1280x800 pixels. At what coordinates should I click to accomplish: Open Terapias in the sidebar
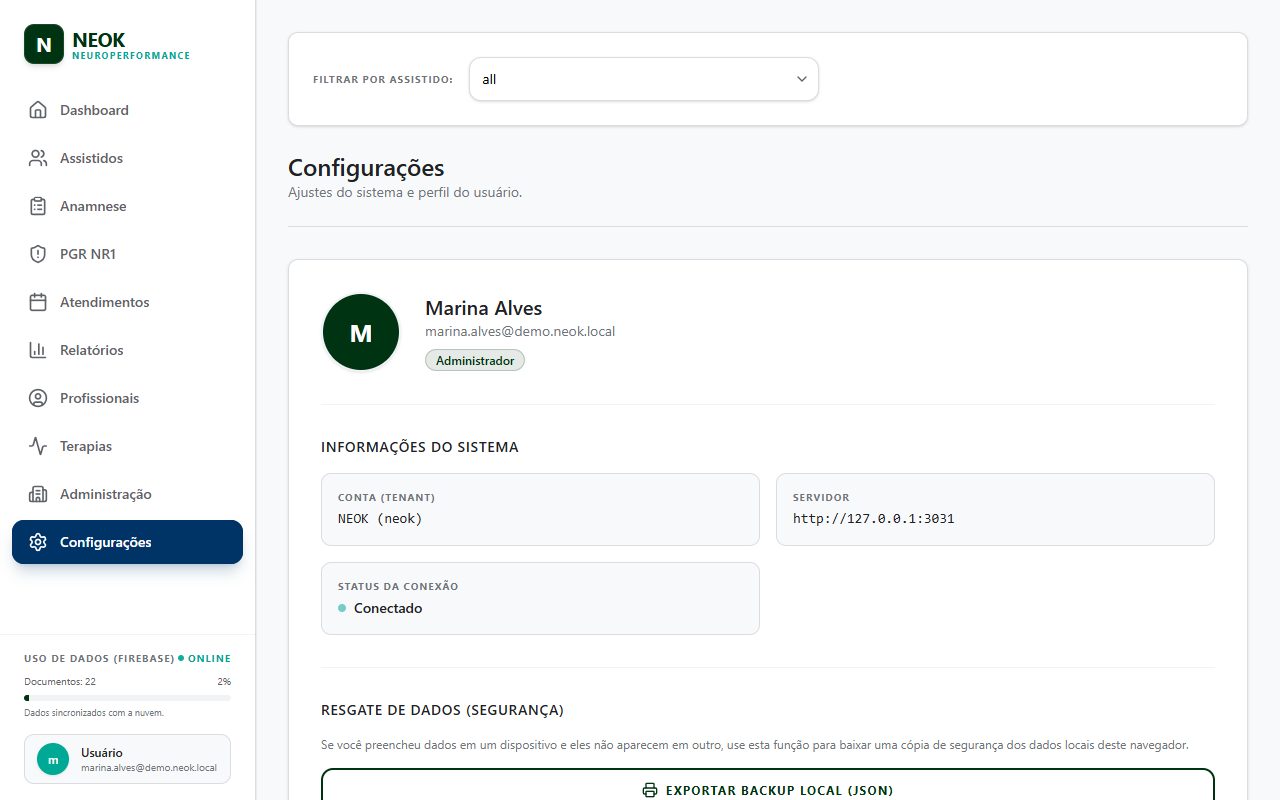click(127, 446)
